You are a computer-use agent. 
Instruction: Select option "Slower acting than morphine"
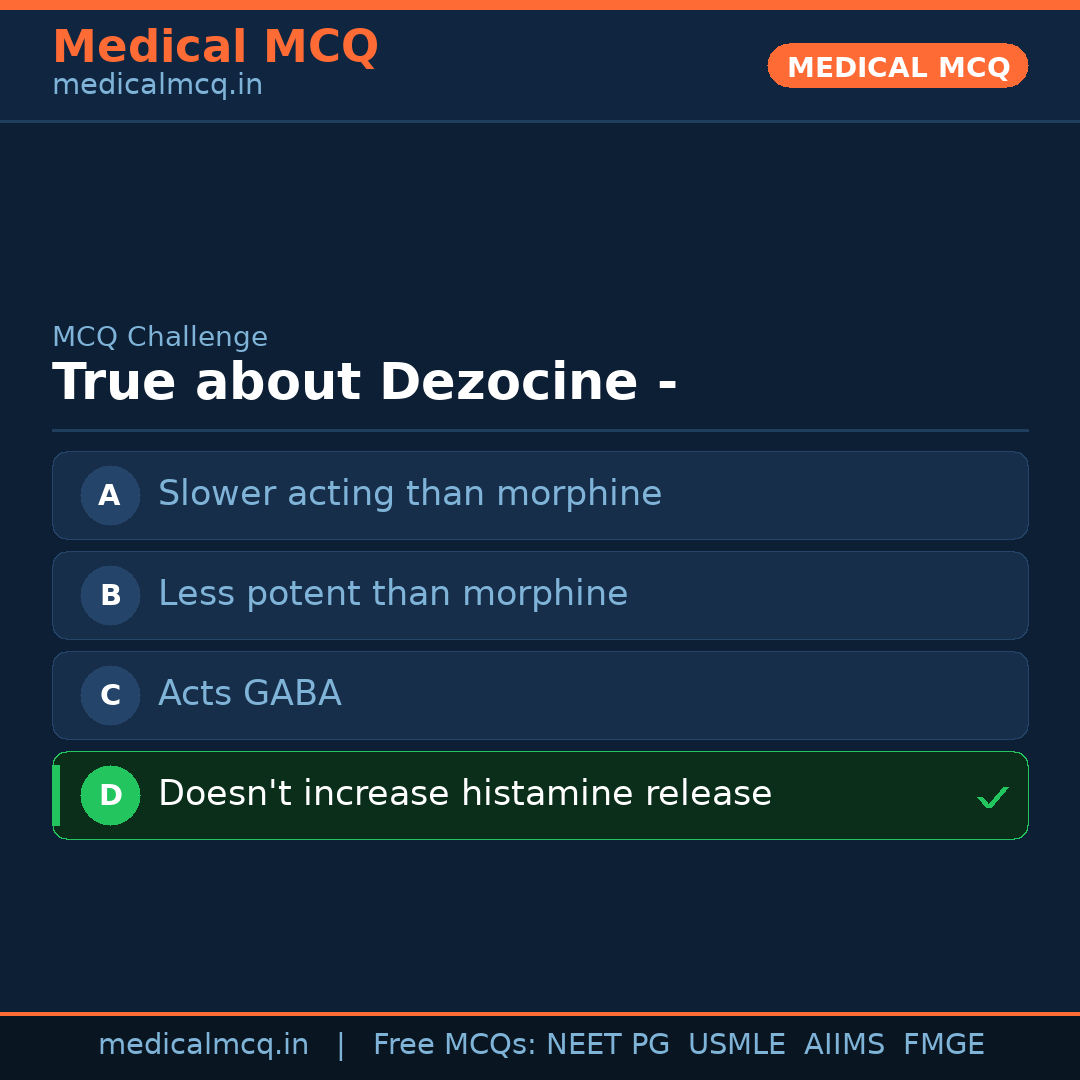click(x=410, y=494)
